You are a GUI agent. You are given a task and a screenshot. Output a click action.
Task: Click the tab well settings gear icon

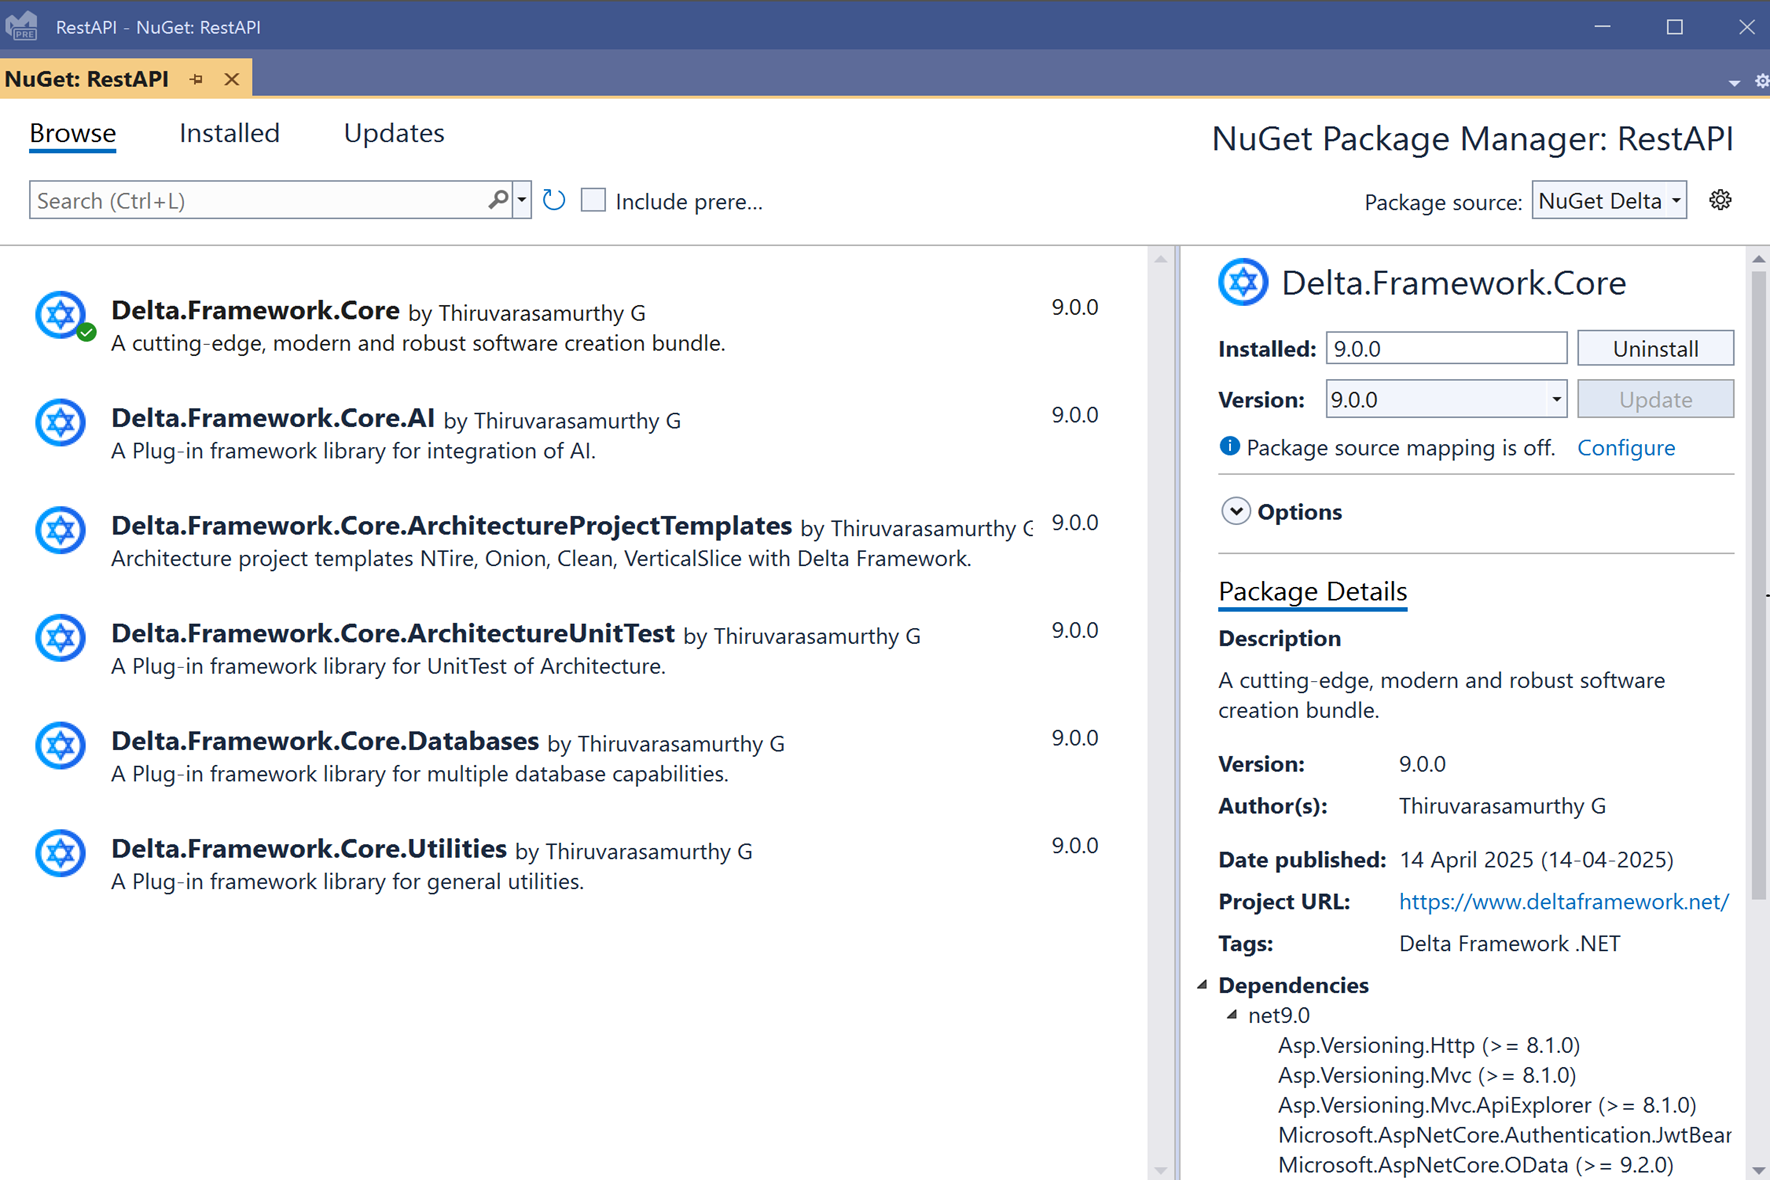1761,82
